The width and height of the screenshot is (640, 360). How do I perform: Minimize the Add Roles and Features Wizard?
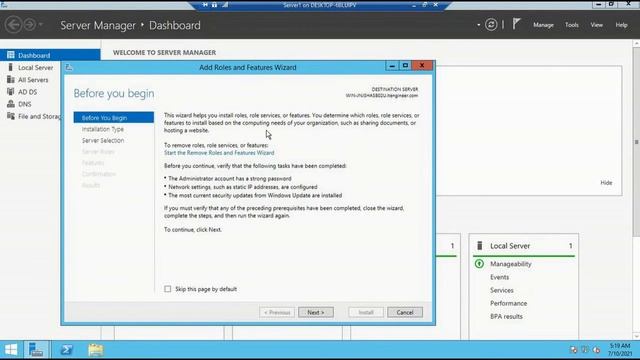click(392, 66)
